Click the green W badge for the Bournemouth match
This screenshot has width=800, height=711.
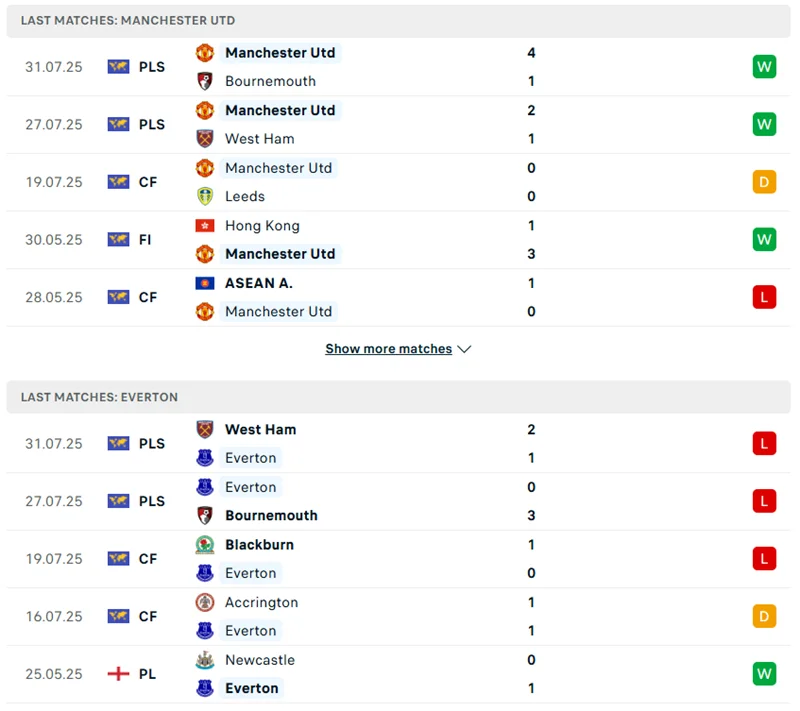764,67
